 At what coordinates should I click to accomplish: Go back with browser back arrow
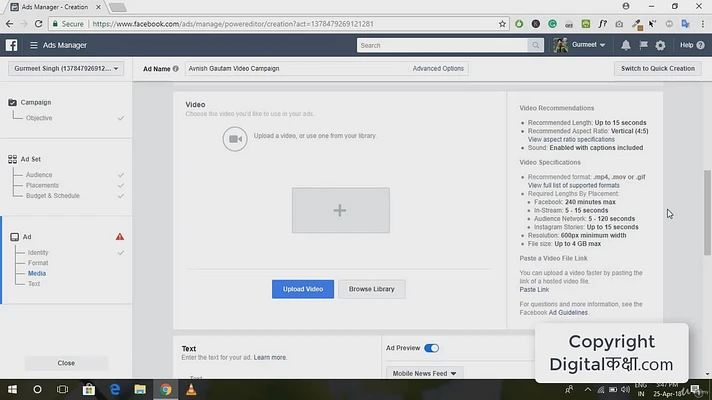(10, 24)
